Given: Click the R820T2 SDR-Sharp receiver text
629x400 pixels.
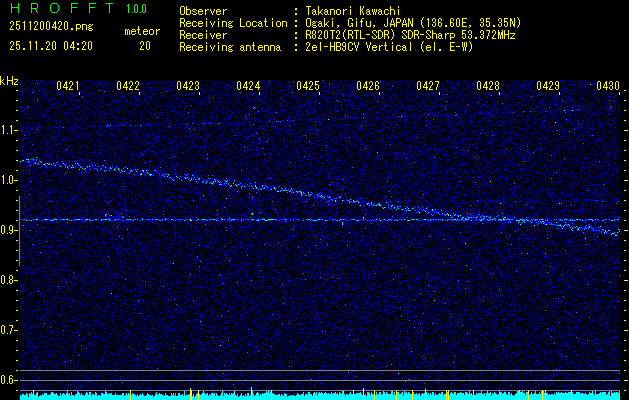Looking at the screenshot, I should (410, 34).
